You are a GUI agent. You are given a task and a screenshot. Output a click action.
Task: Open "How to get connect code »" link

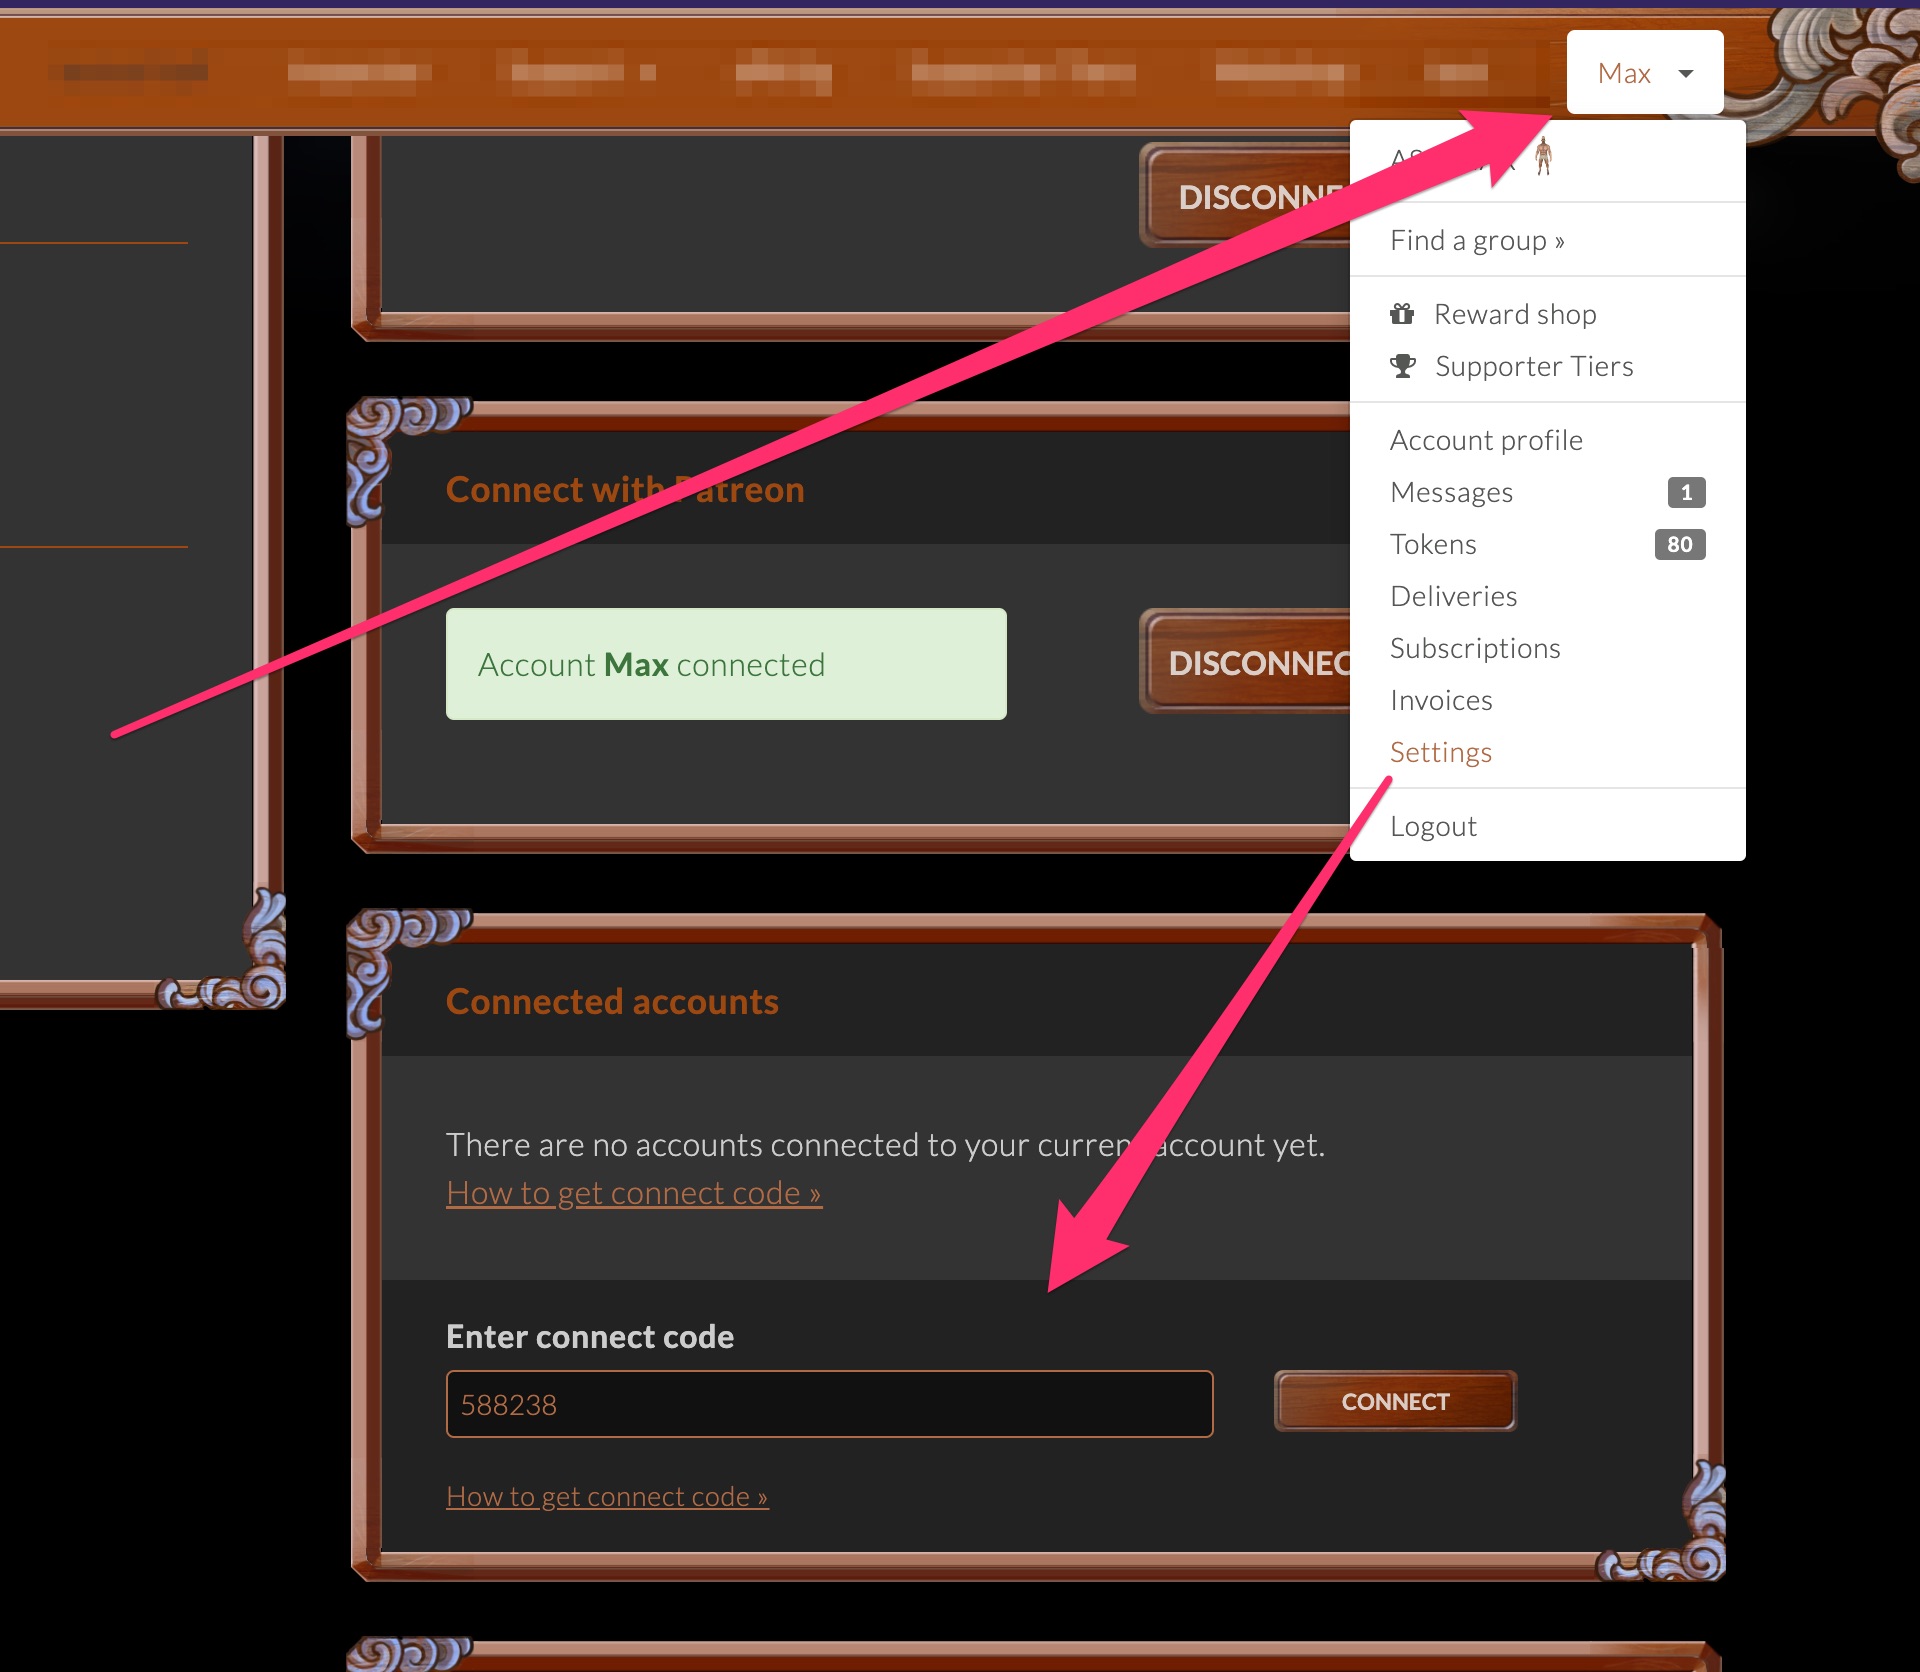pyautogui.click(x=633, y=1192)
